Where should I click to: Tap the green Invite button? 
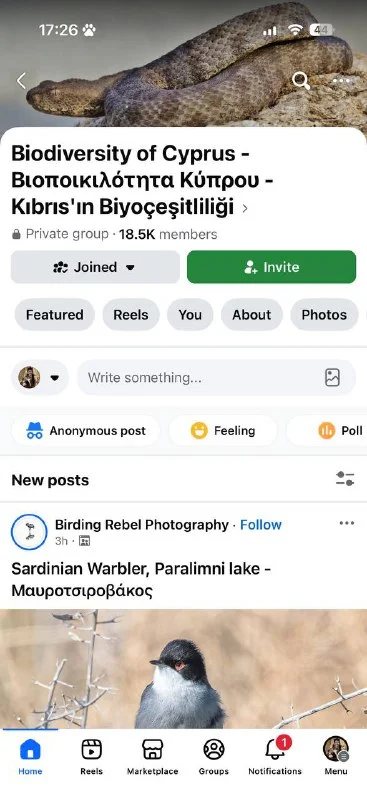272,267
